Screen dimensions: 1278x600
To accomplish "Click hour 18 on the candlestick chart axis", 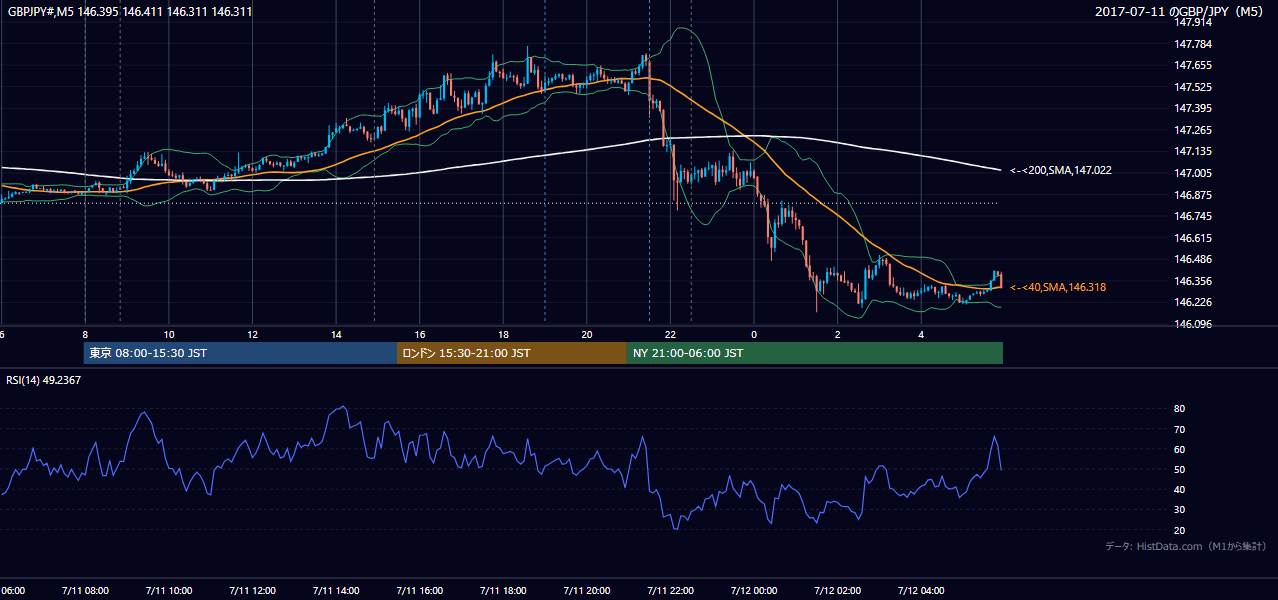I will click(x=503, y=334).
